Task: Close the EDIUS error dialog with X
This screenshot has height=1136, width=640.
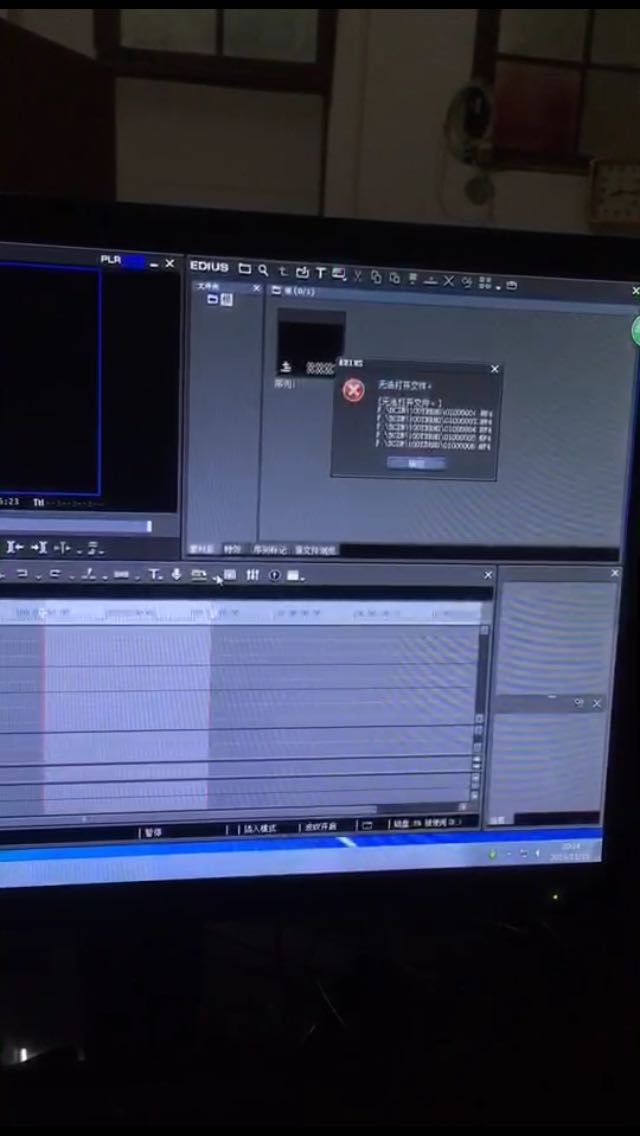Action: pos(494,369)
